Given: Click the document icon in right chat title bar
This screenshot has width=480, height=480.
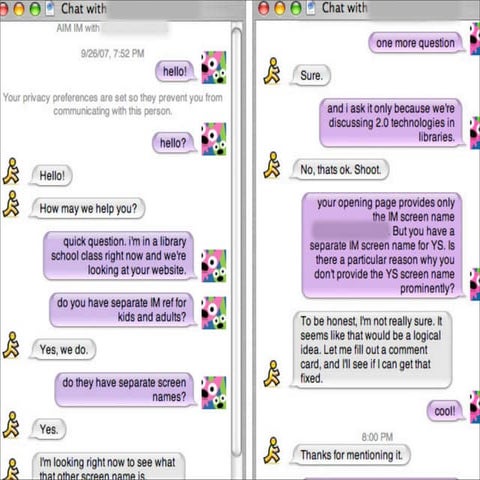Looking at the screenshot, I should click(x=311, y=8).
